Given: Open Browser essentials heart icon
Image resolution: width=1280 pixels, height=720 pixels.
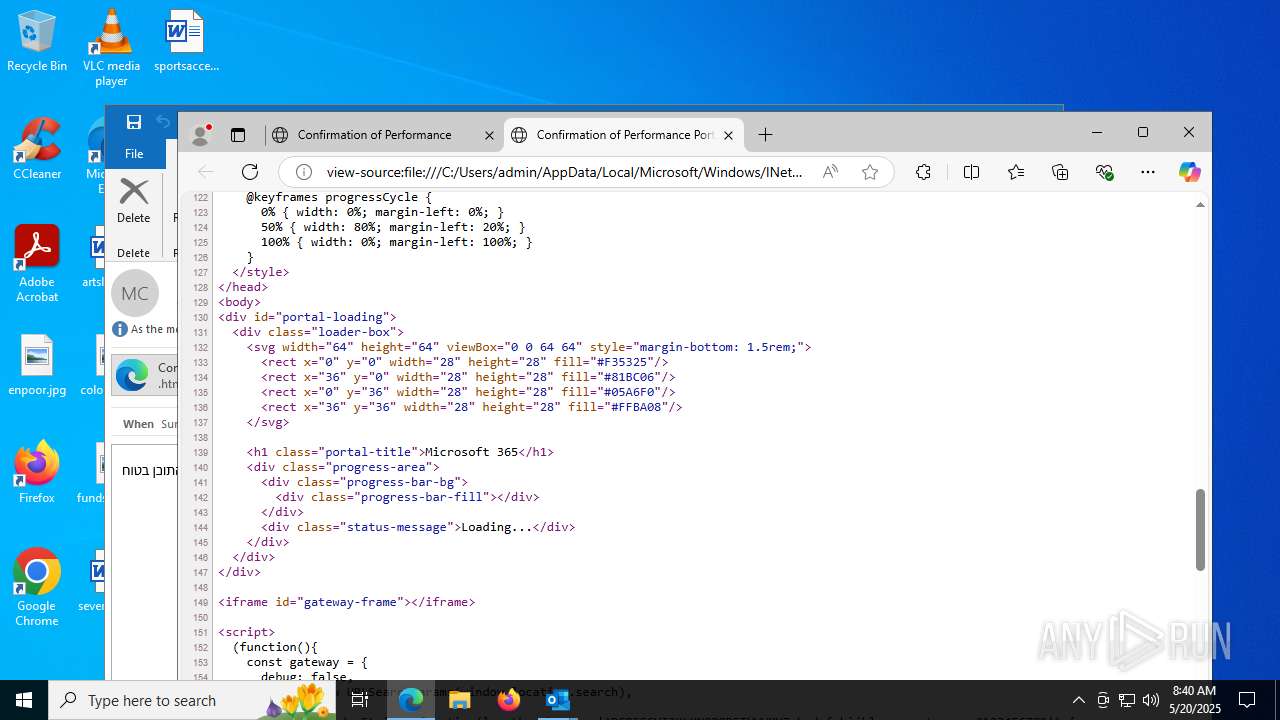Looking at the screenshot, I should click(x=1104, y=172).
